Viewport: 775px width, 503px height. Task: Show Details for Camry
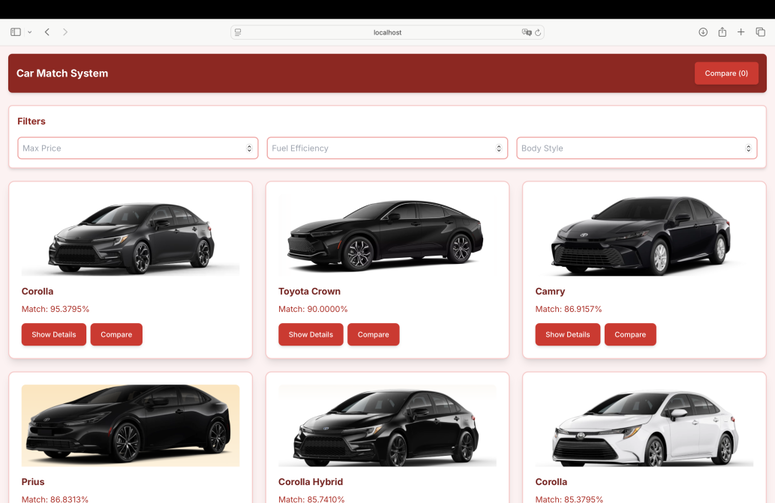click(568, 335)
